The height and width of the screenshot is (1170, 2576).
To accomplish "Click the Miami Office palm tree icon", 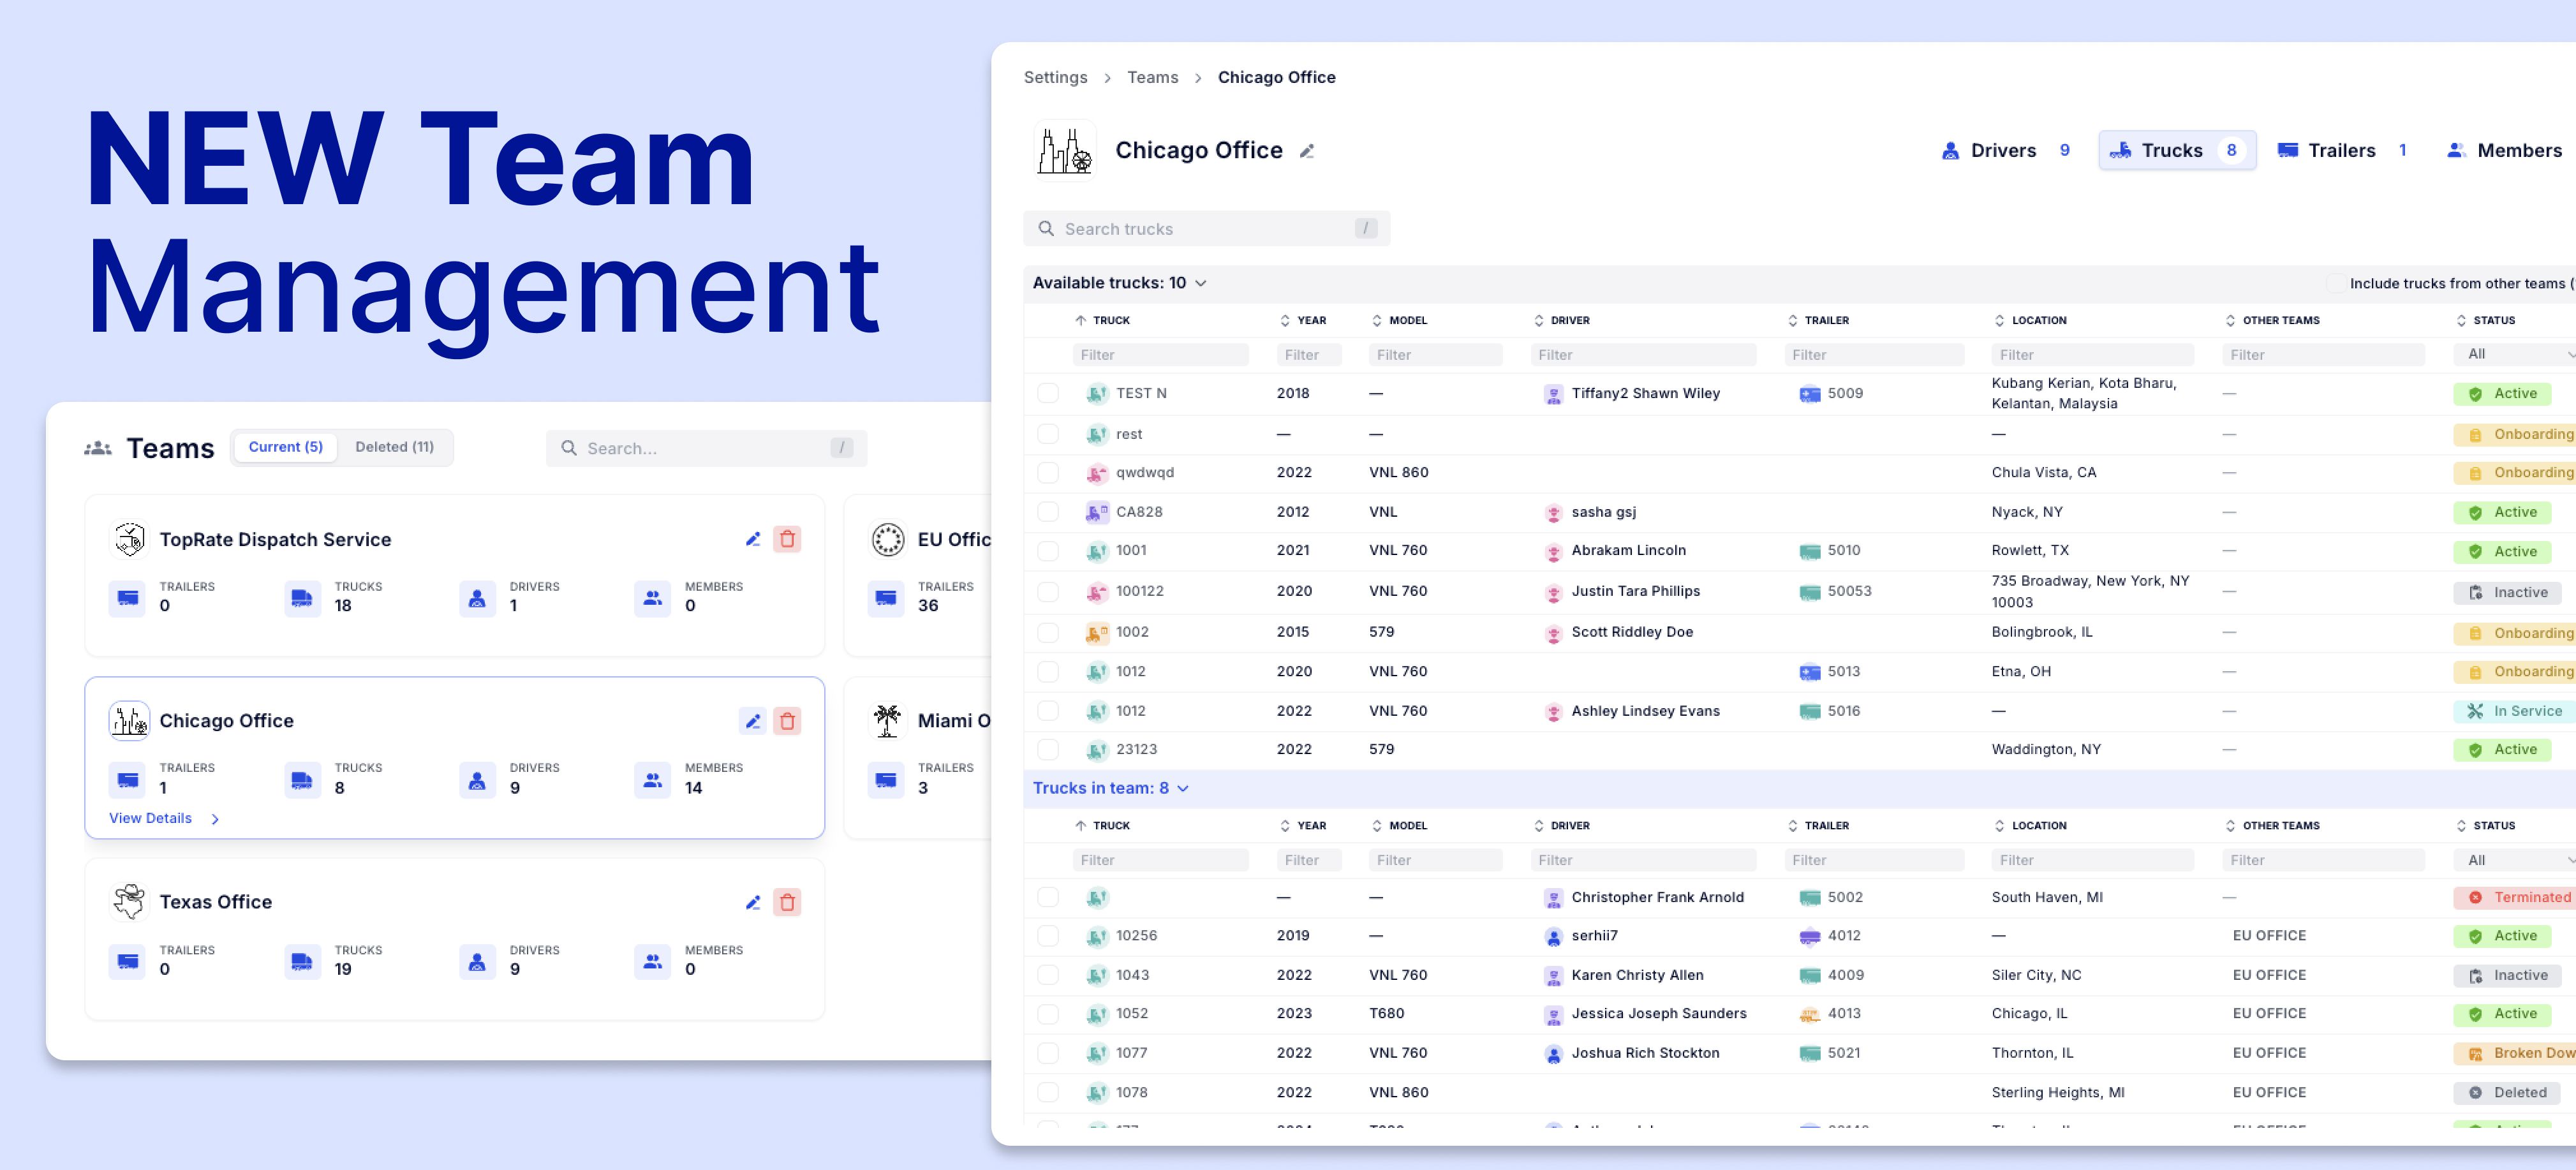I will (x=887, y=720).
